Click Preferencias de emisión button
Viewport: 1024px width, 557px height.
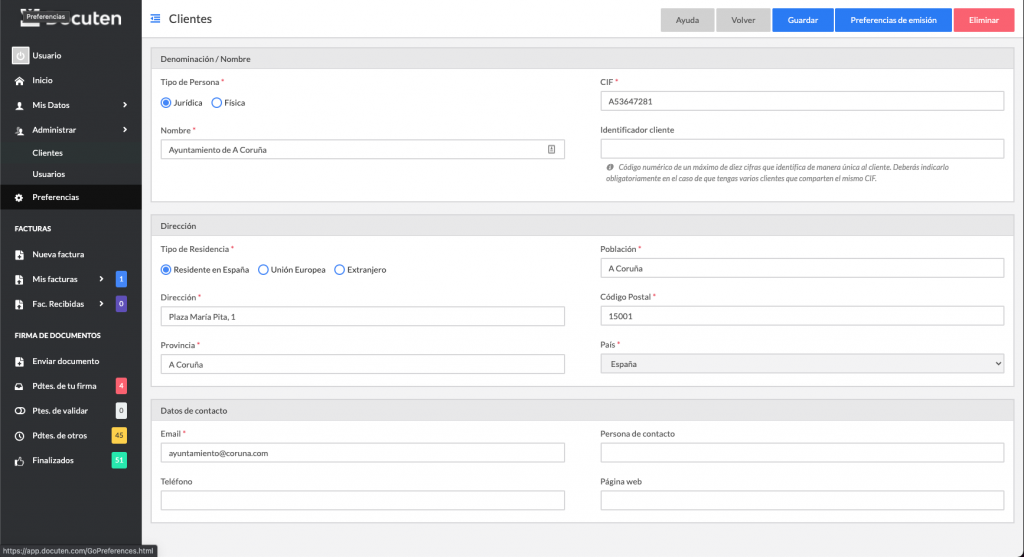(893, 20)
